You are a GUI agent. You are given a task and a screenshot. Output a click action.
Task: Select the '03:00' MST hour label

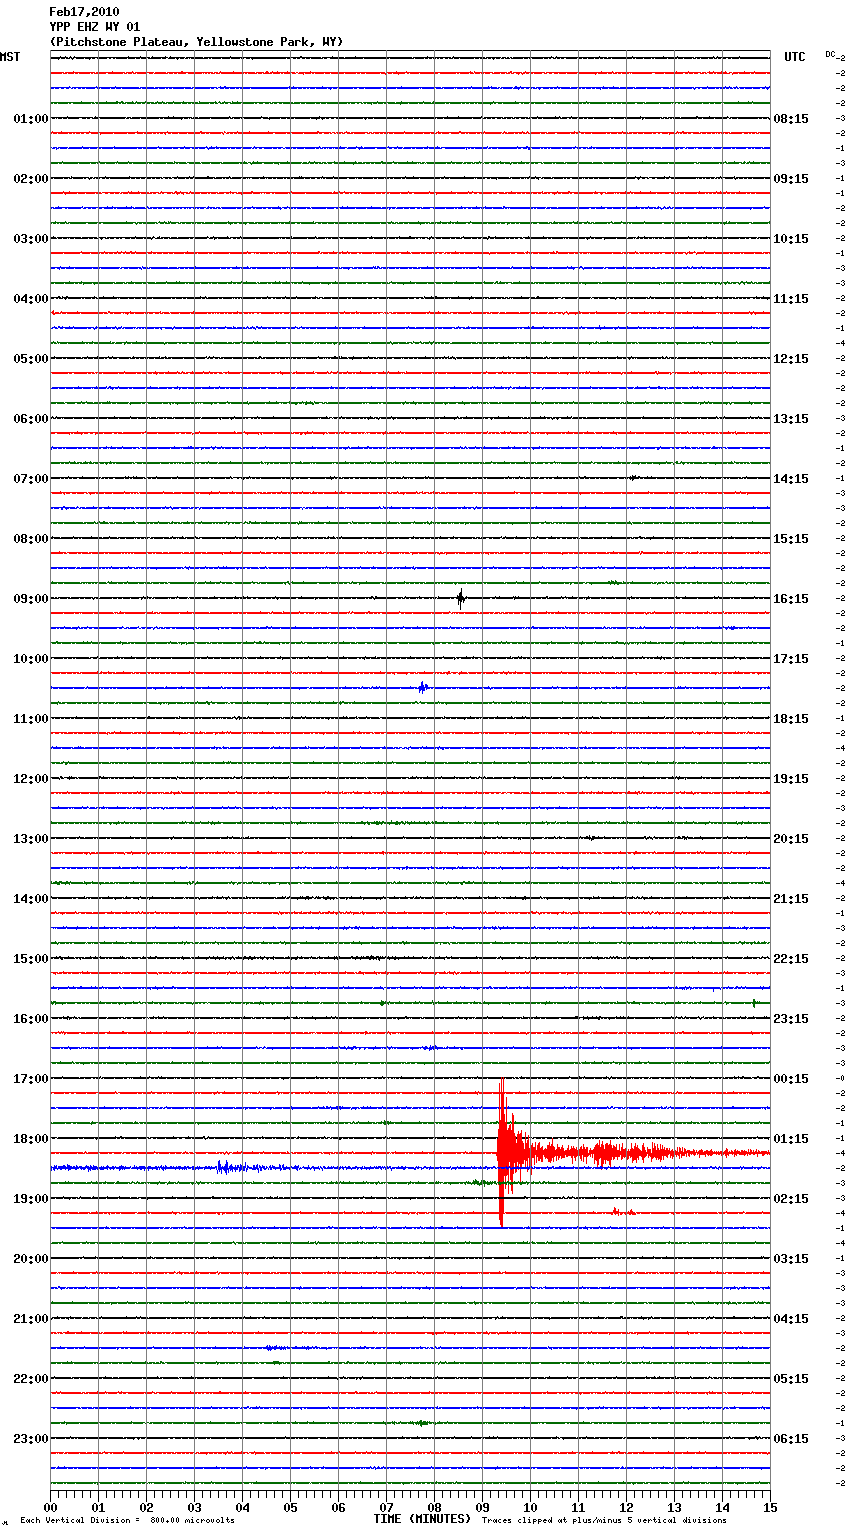point(30,239)
